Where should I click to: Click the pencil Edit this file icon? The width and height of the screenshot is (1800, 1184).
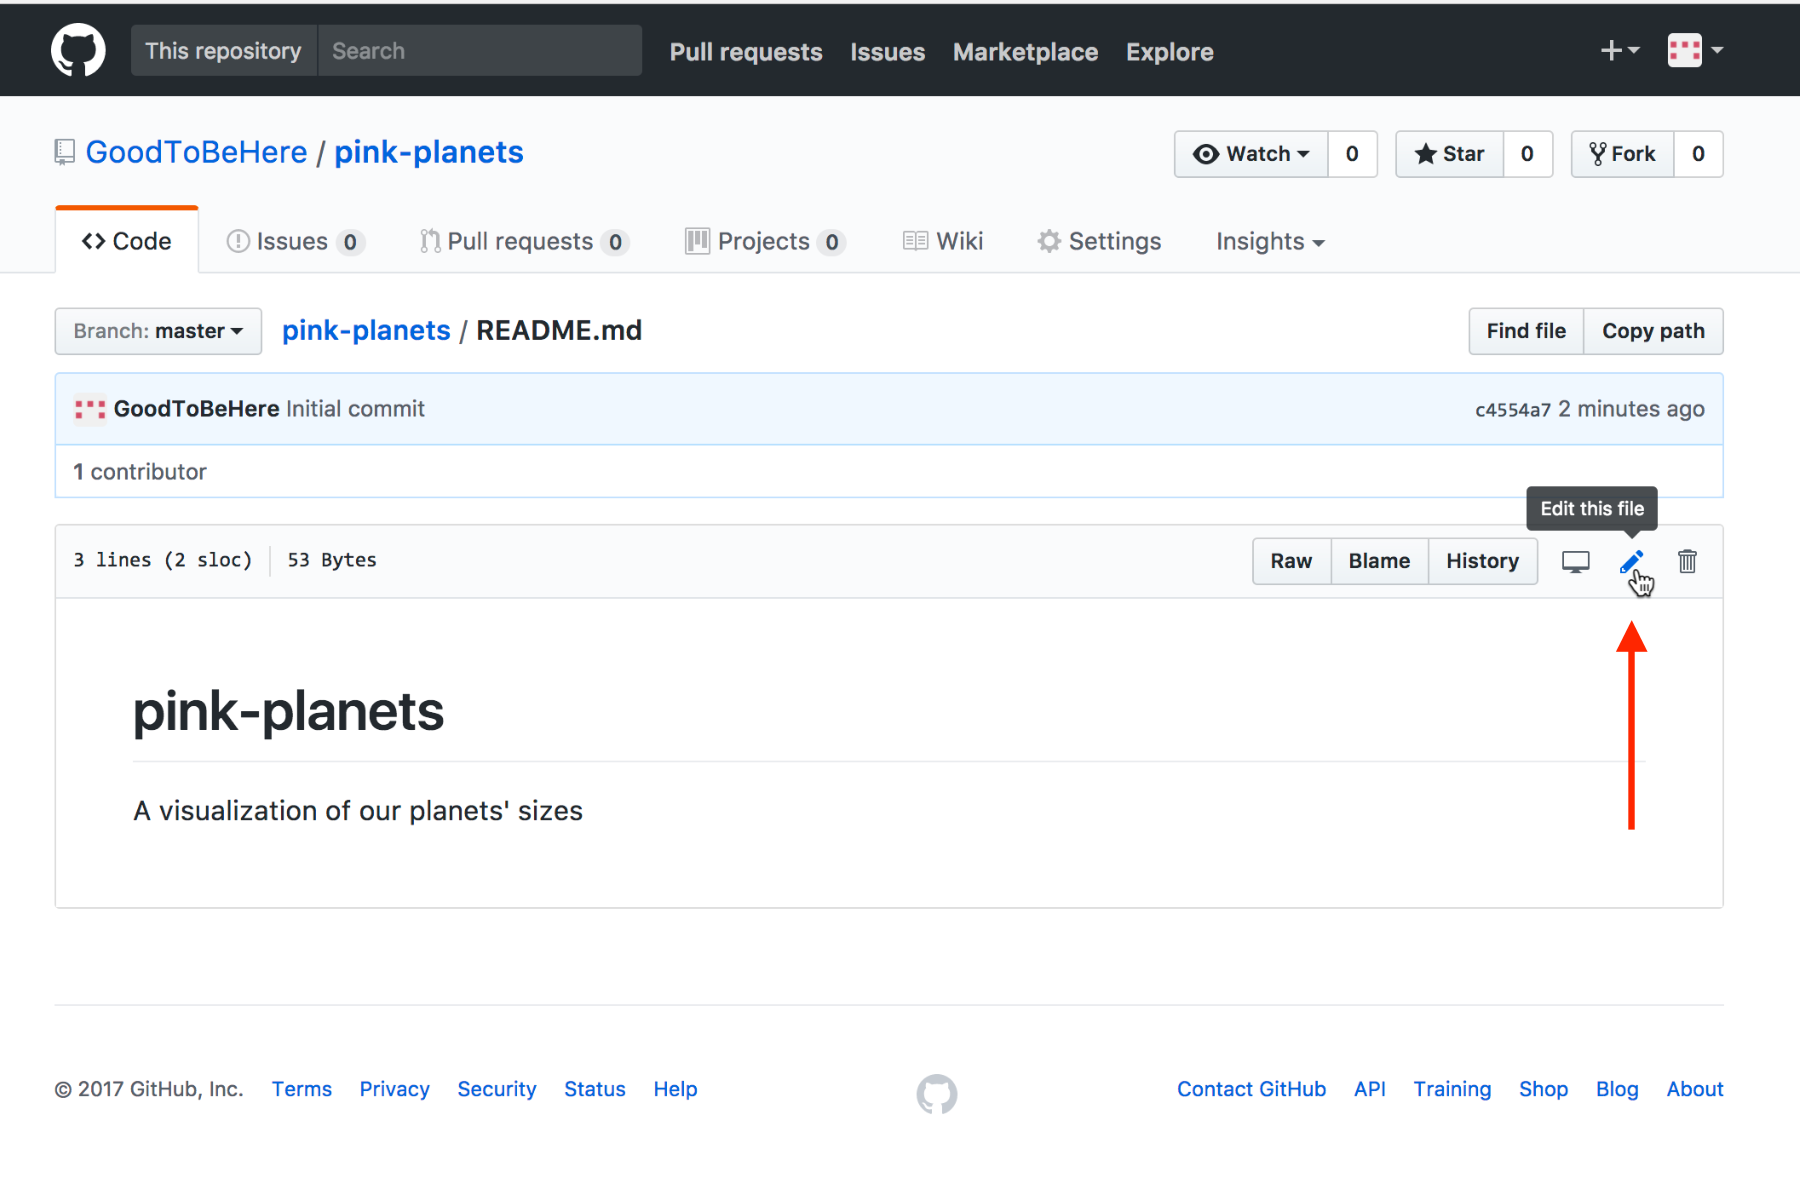(1631, 561)
